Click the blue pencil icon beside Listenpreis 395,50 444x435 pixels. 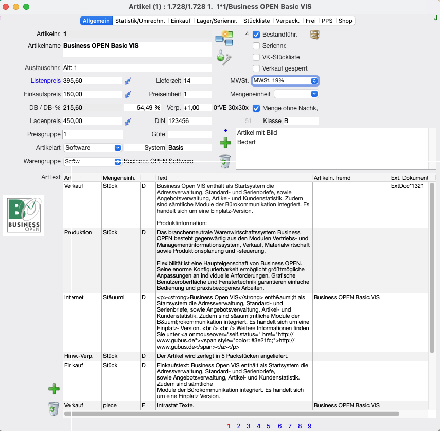tap(128, 81)
